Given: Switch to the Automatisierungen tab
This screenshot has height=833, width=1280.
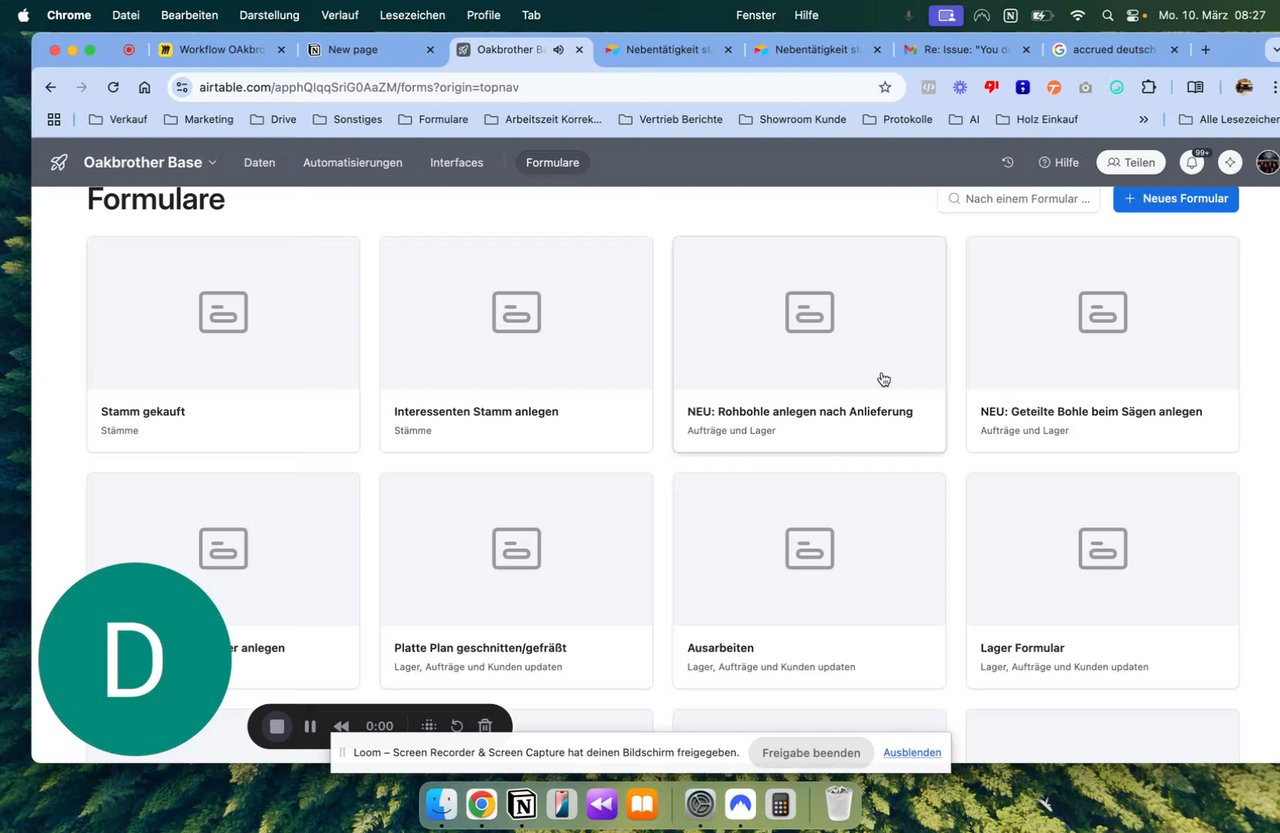Looking at the screenshot, I should pos(353,162).
